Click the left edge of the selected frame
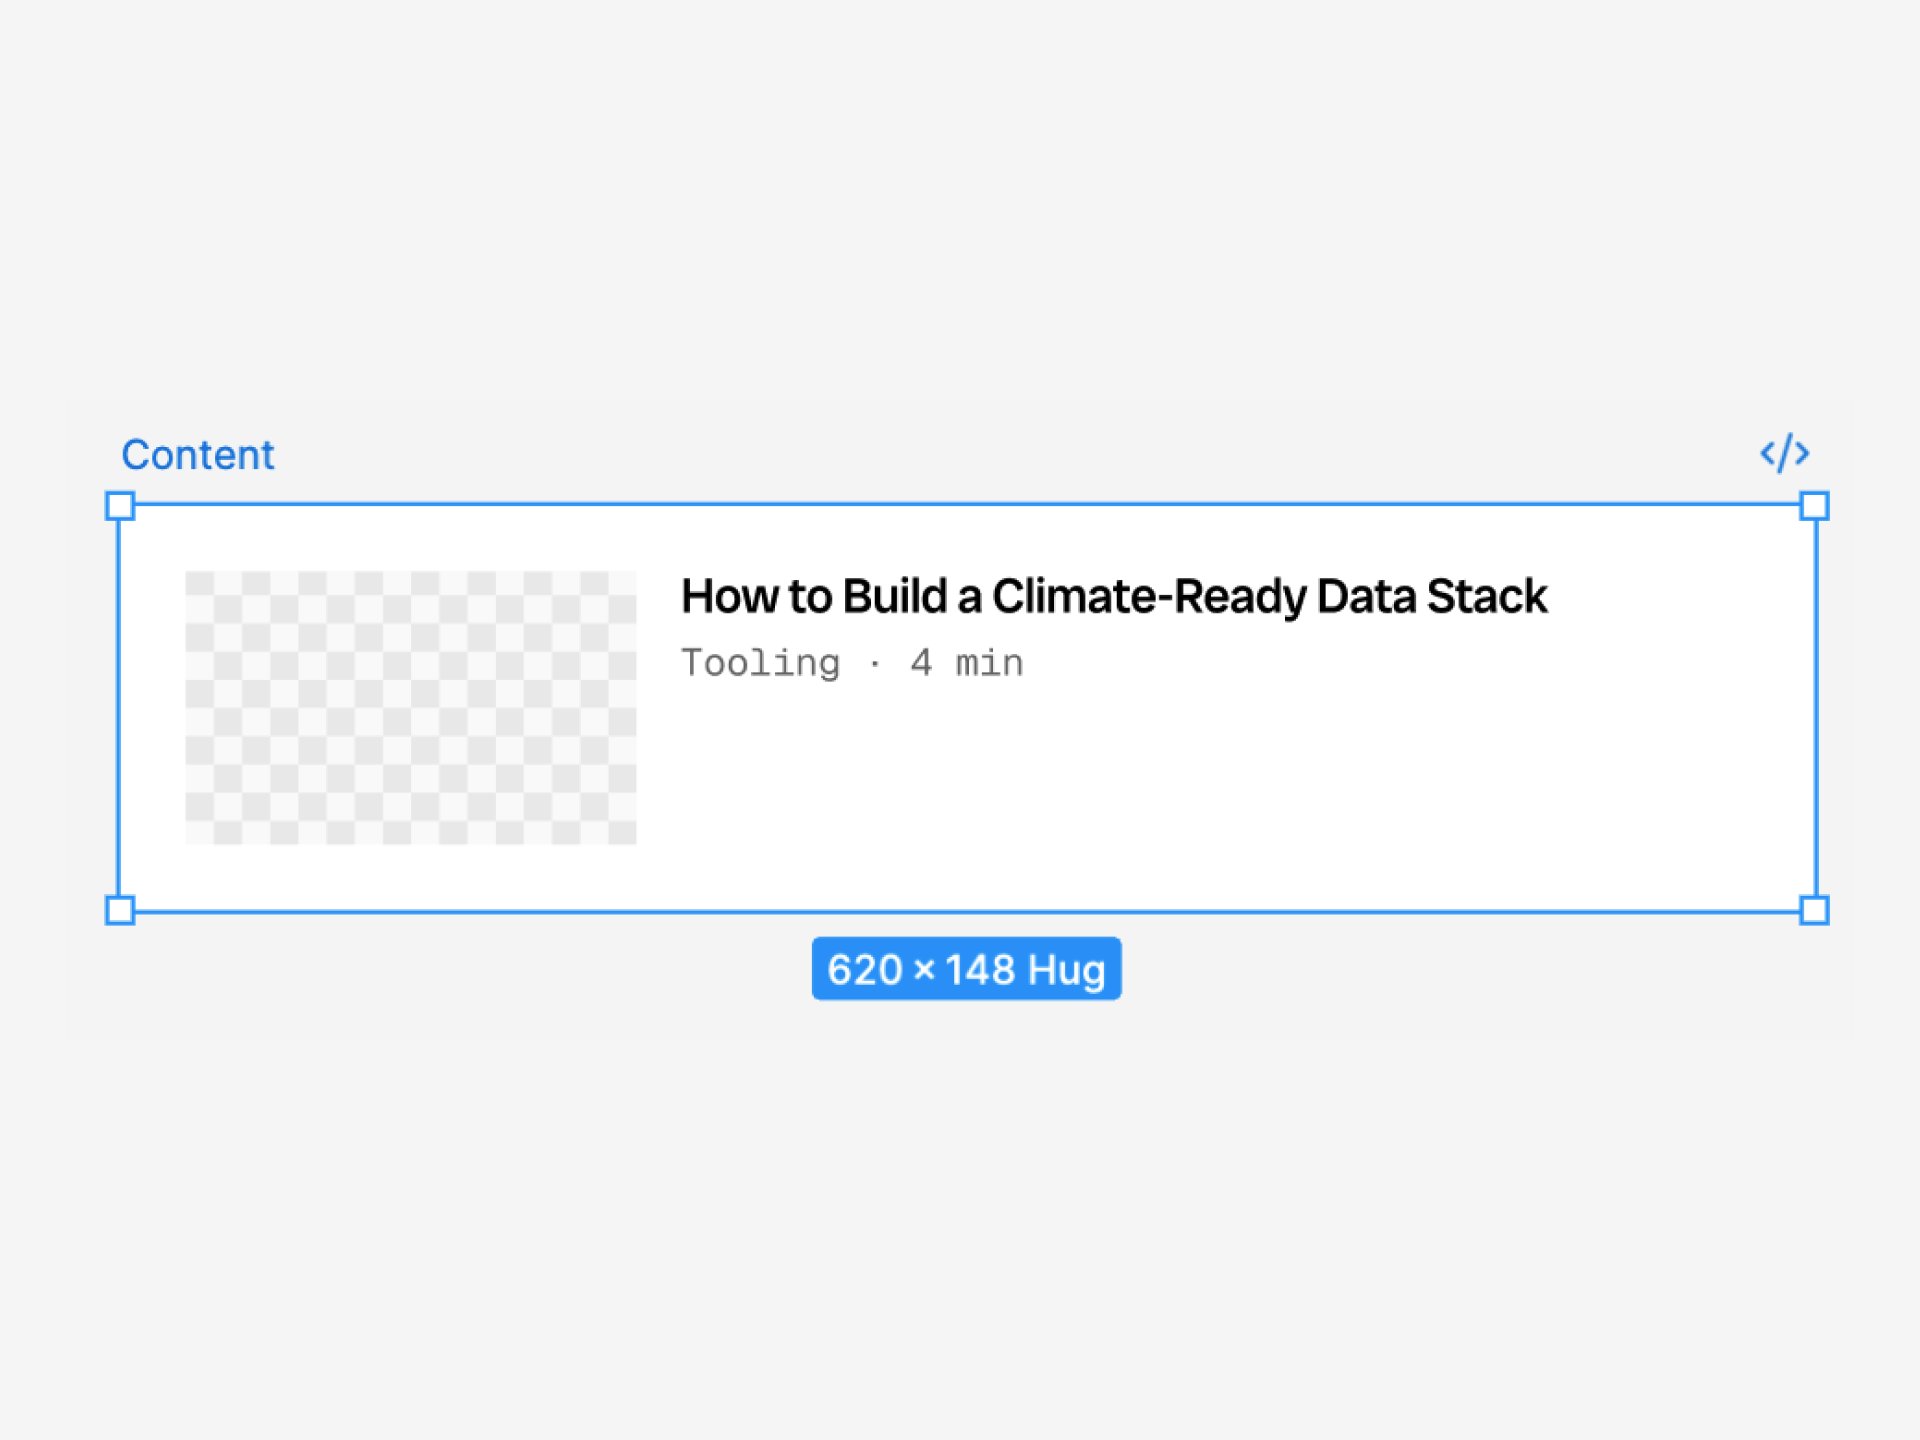The height and width of the screenshot is (1440, 1920). coord(118,708)
